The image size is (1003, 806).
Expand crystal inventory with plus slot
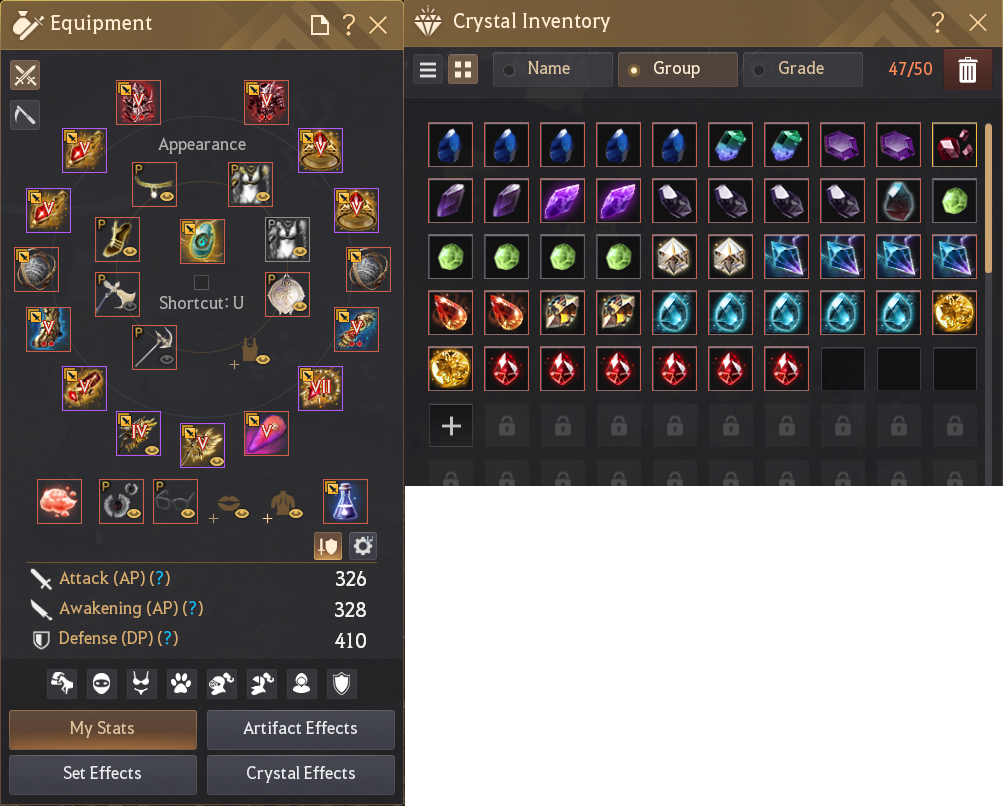click(451, 425)
